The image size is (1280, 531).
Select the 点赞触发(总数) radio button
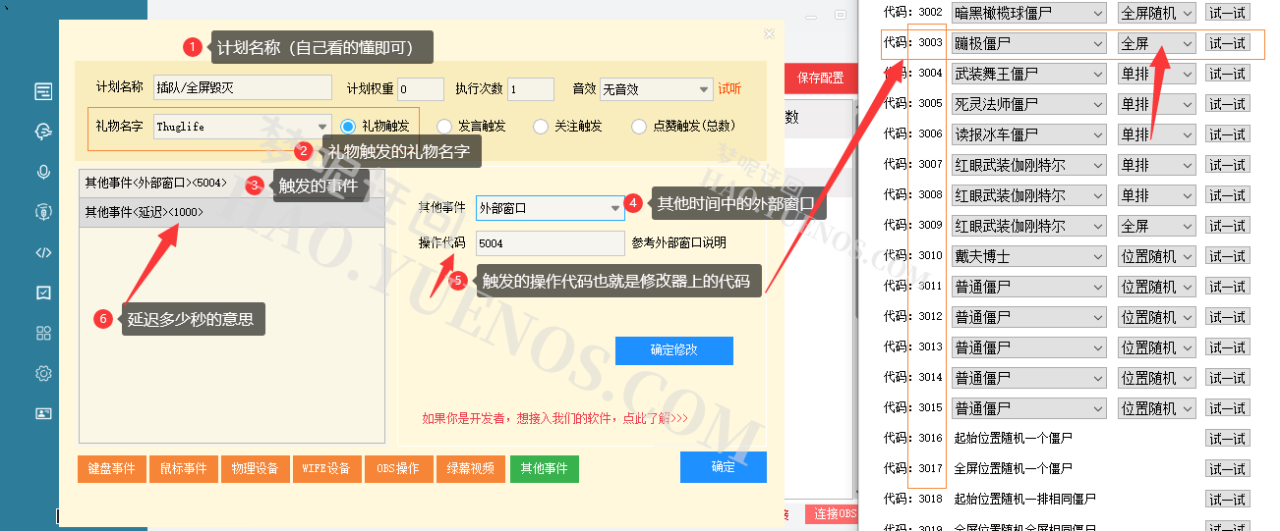tap(639, 126)
